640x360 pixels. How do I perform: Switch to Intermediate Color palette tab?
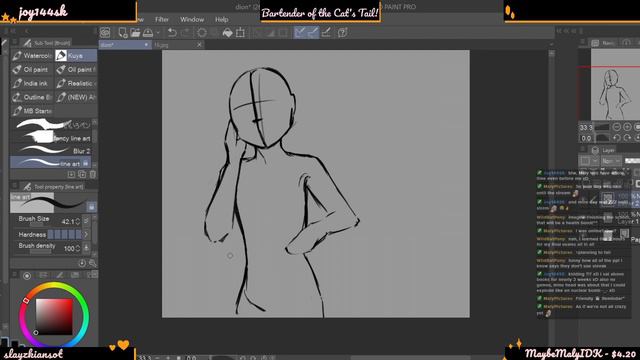60,276
